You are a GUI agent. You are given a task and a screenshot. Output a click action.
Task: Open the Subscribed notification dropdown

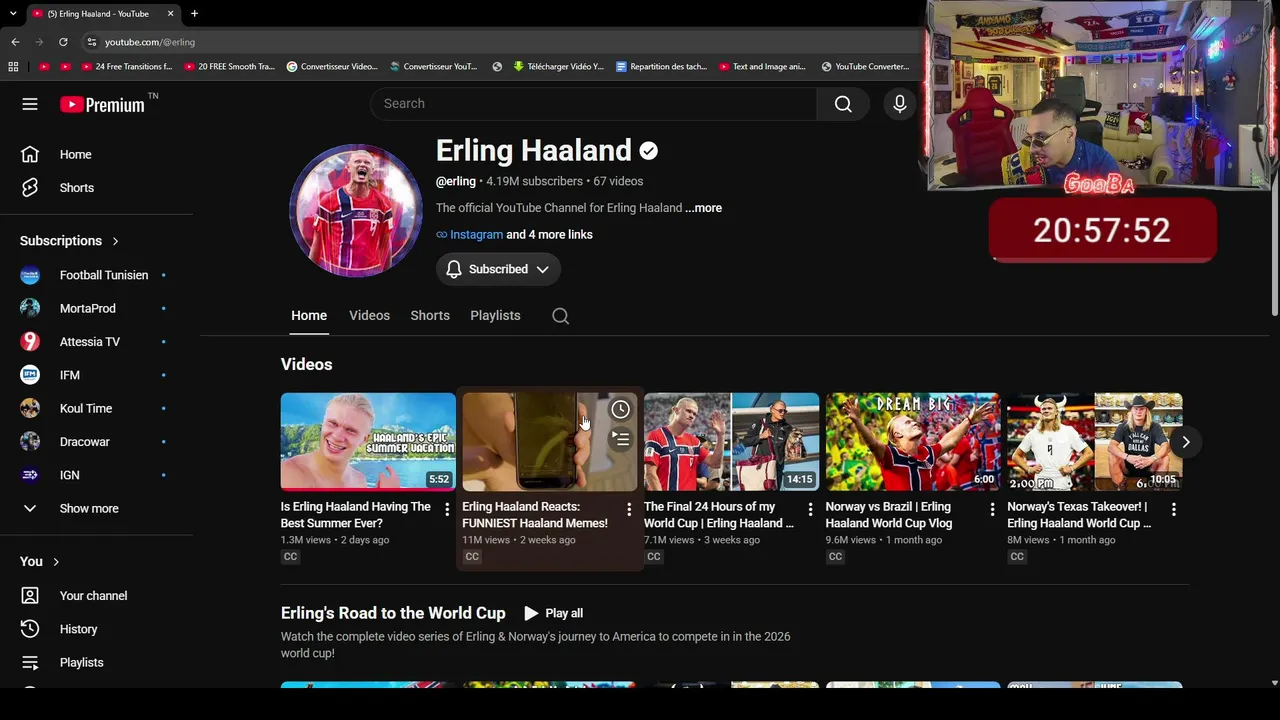tap(498, 269)
